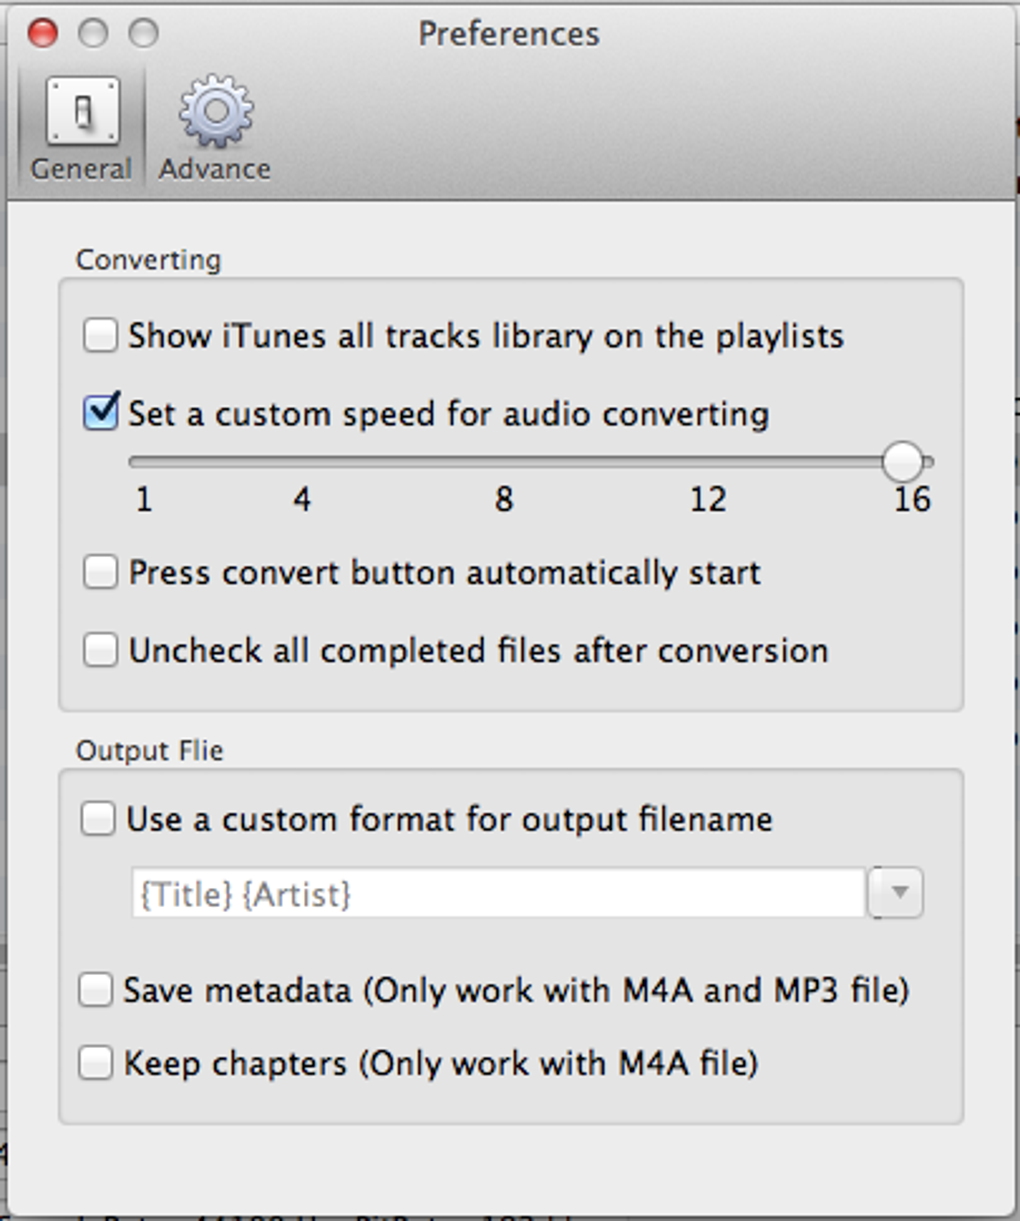Uncheck Set a custom speed checkbox

(101, 412)
